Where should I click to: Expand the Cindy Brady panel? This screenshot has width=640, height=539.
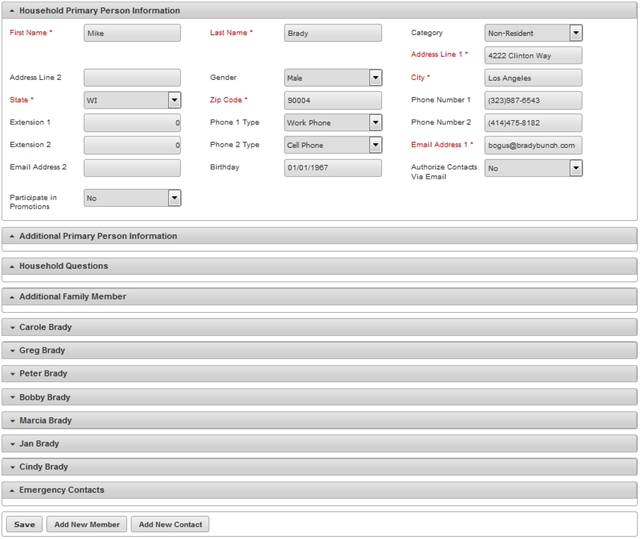[x=319, y=467]
